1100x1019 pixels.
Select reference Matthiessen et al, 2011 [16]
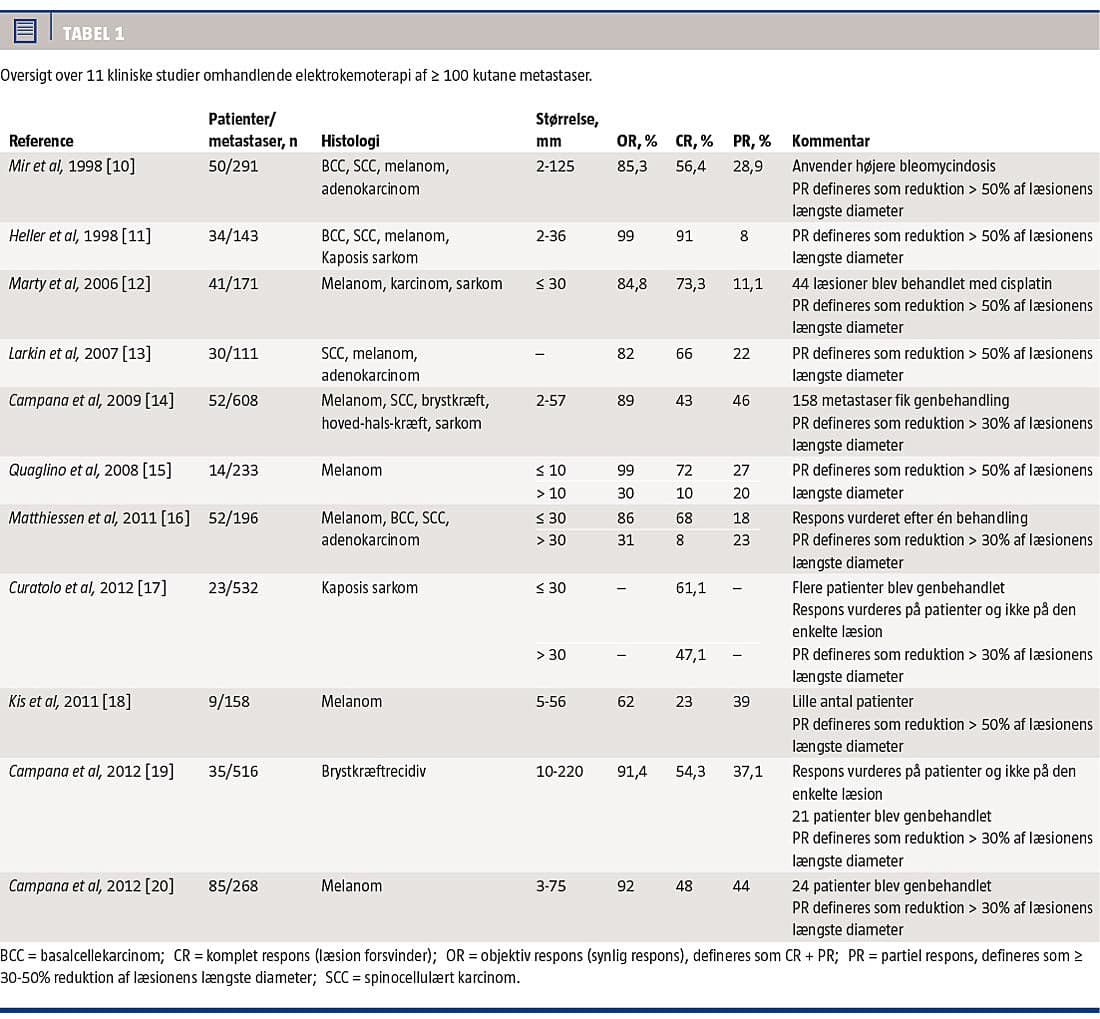99,518
